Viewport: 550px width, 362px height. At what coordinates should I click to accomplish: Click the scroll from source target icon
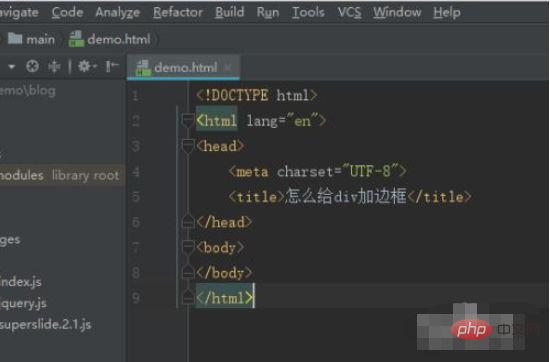tap(32, 66)
